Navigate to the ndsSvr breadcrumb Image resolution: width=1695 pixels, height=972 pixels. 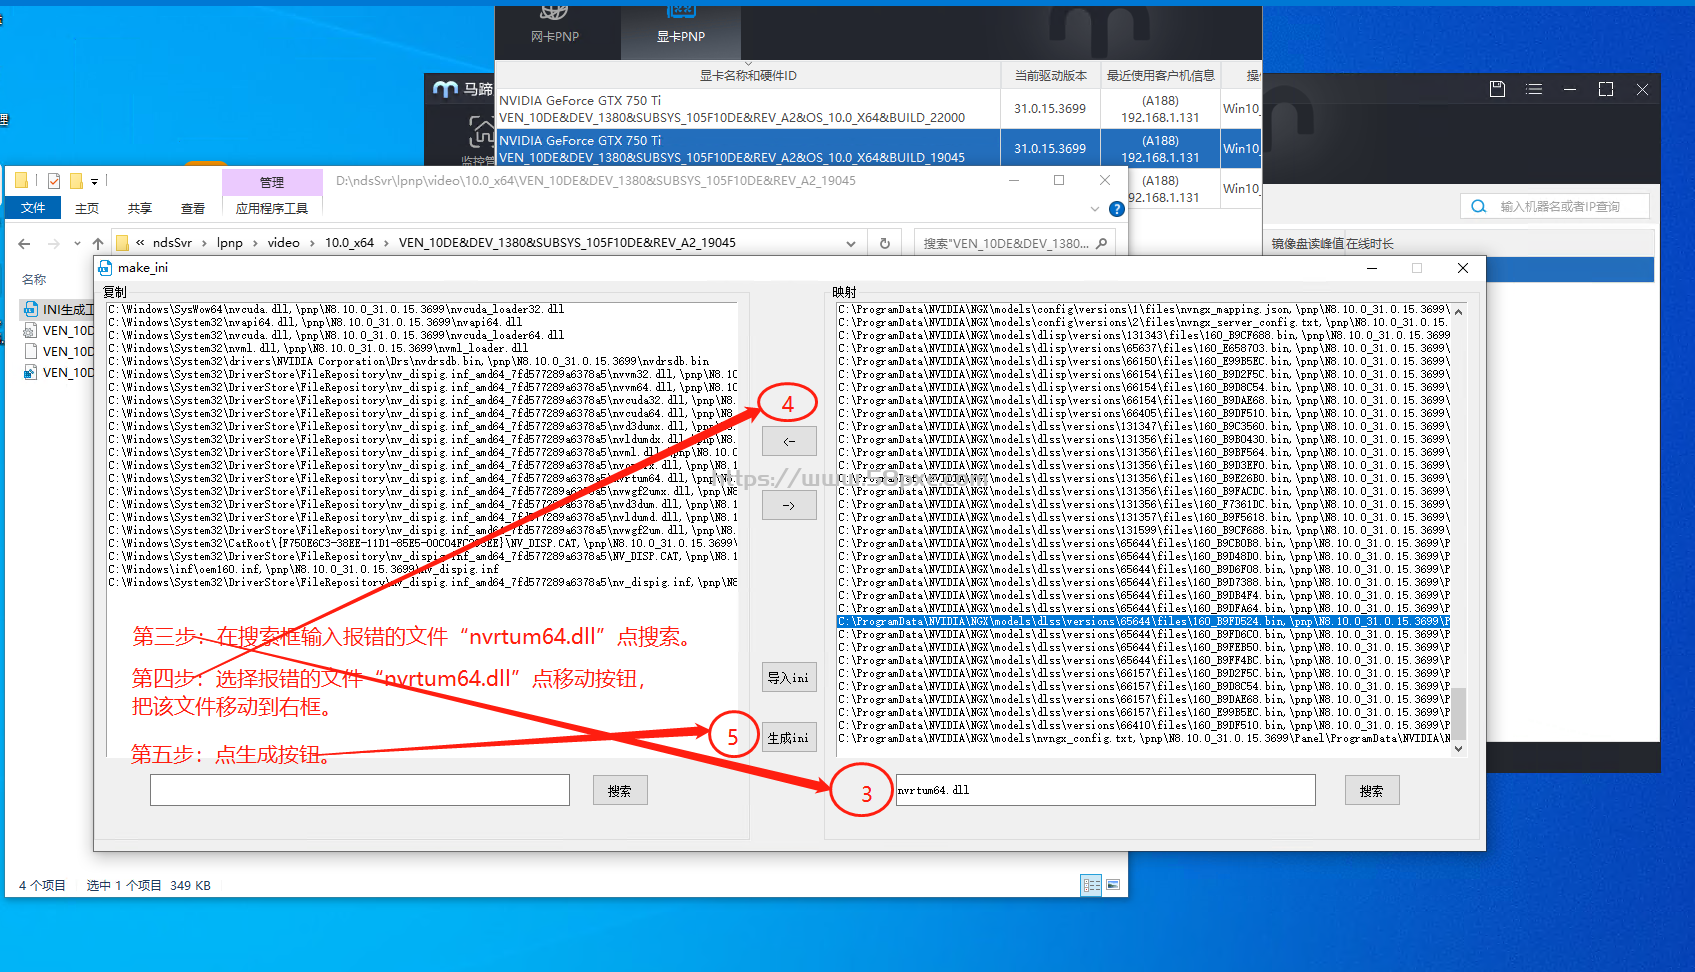tap(172, 243)
